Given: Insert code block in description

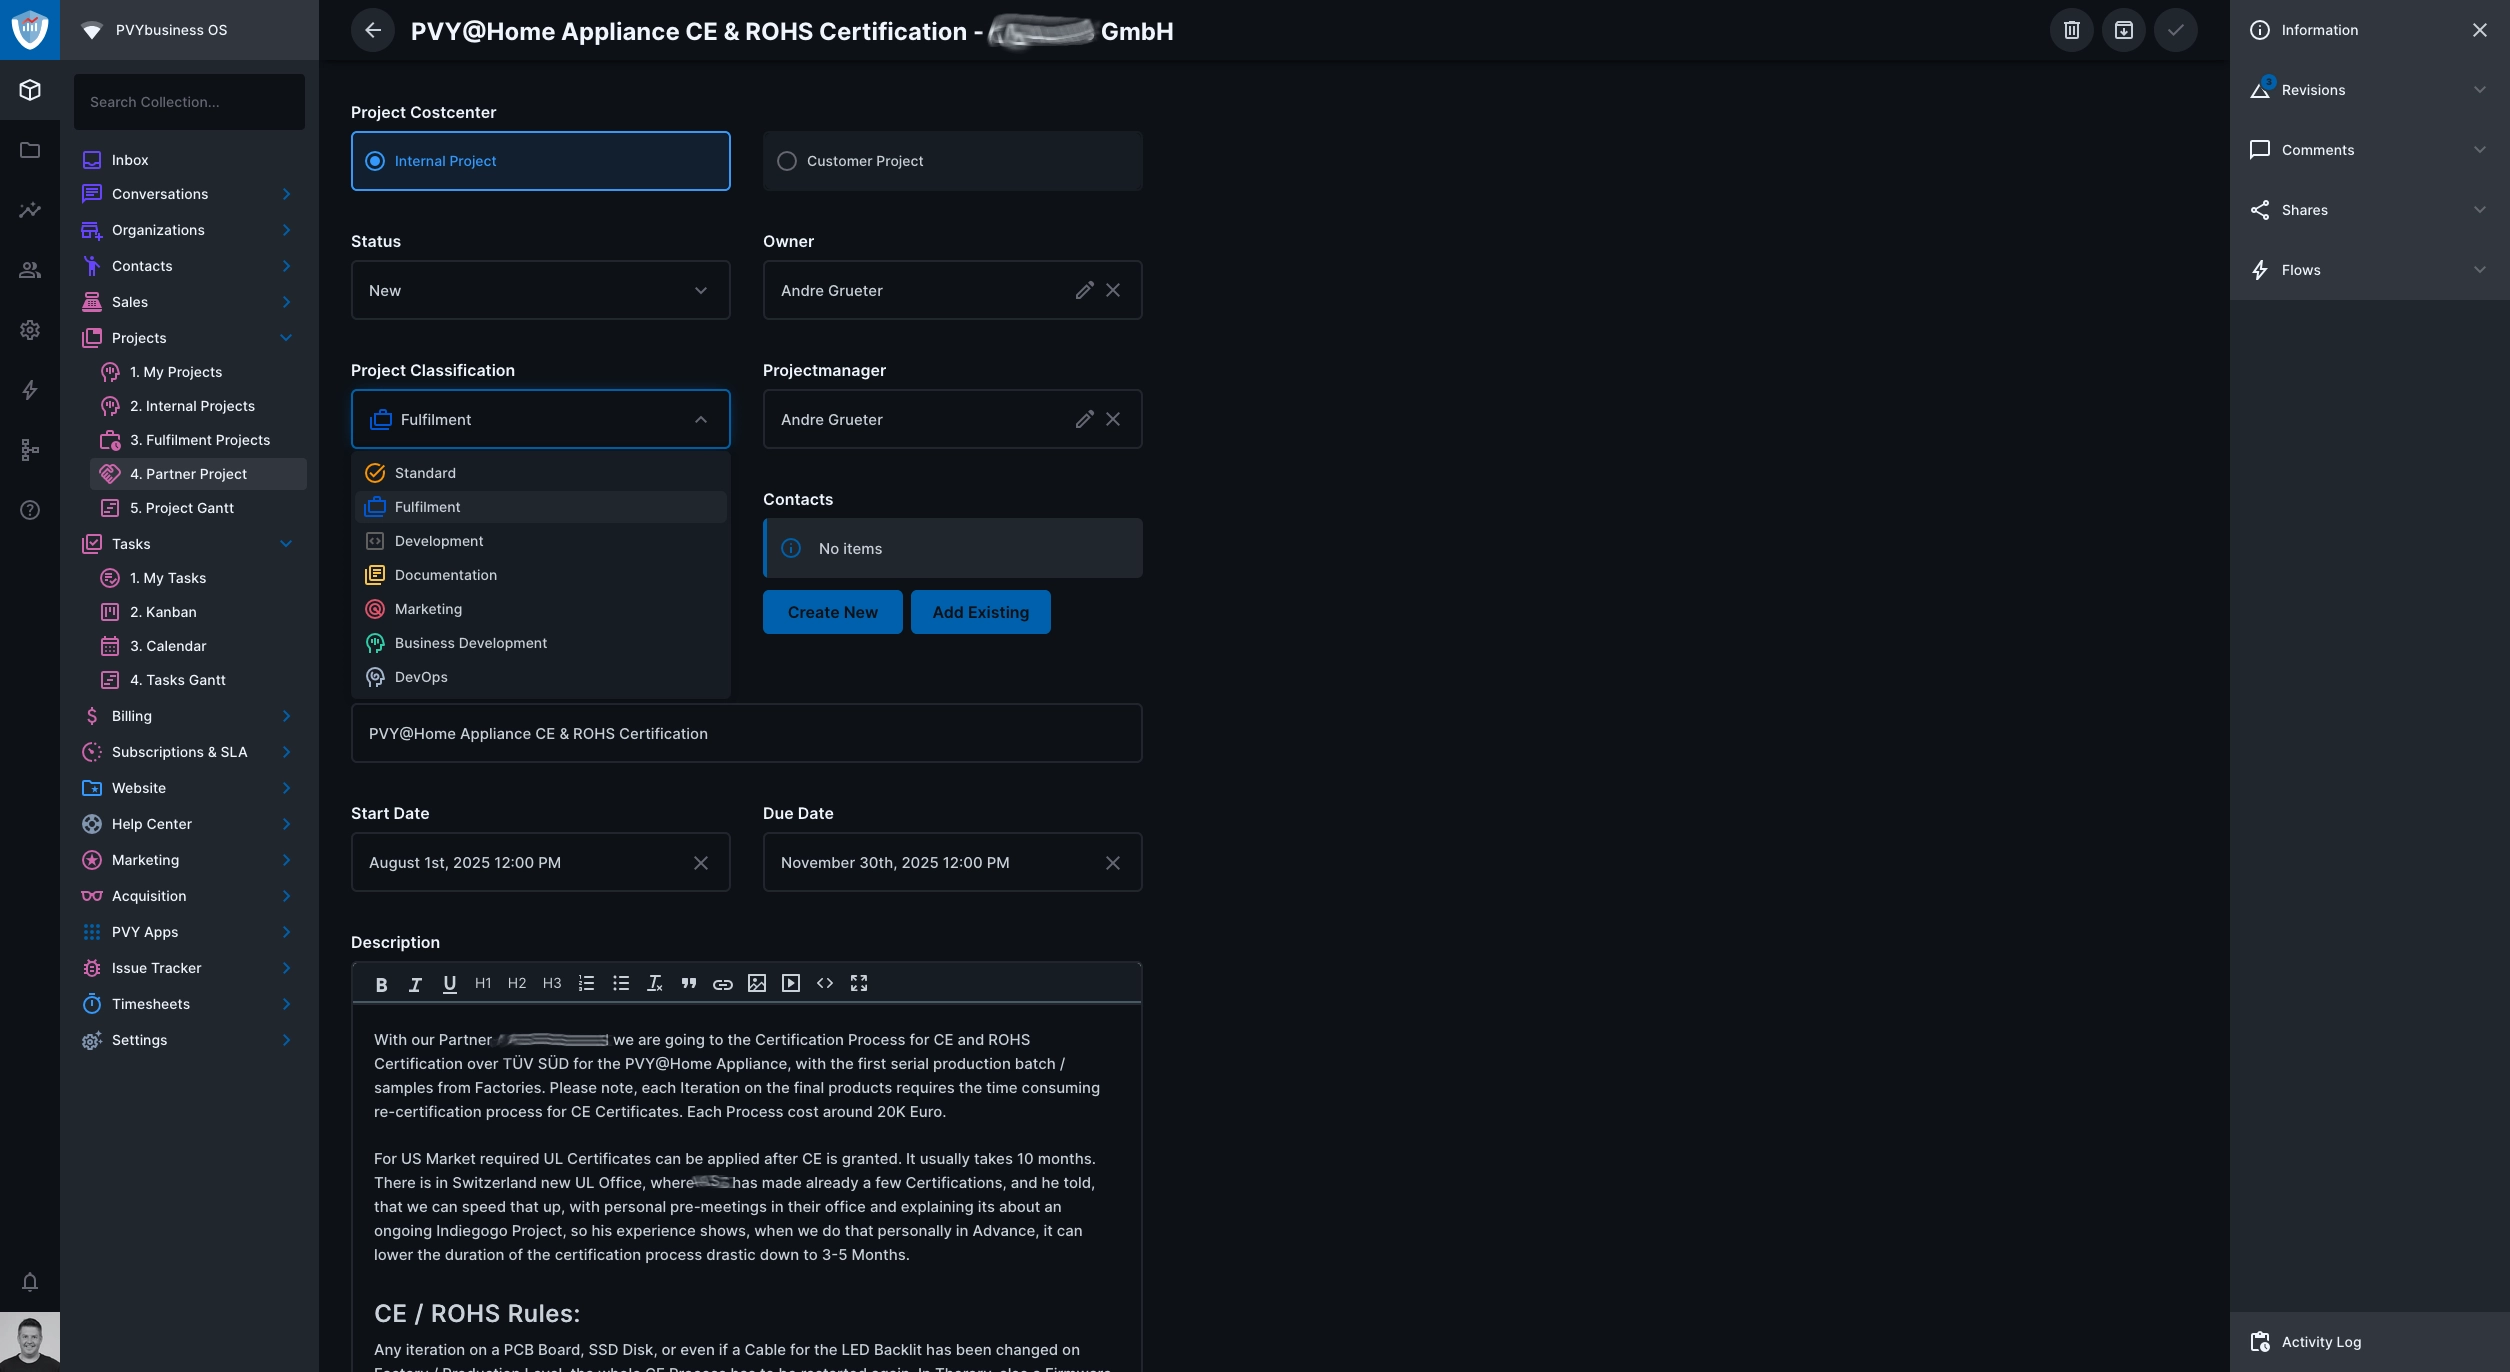Looking at the screenshot, I should 825,984.
